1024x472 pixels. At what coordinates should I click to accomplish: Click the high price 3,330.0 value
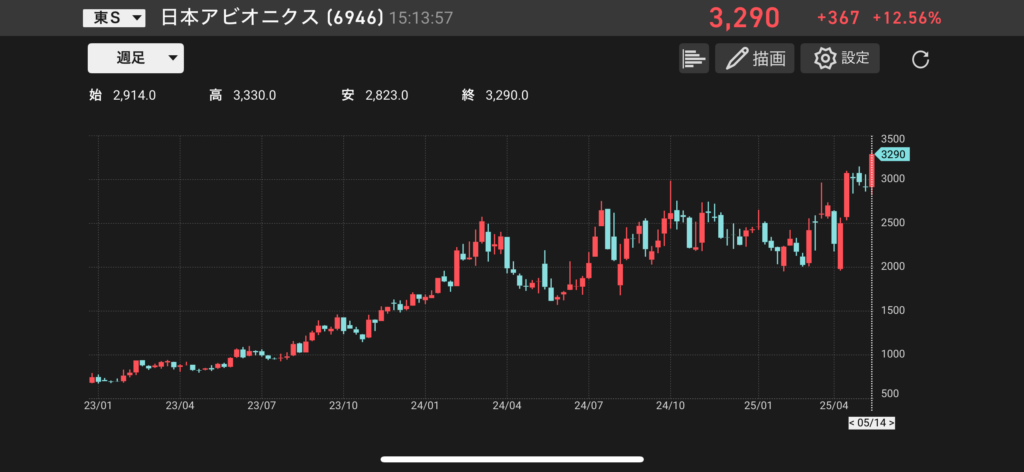click(254, 96)
